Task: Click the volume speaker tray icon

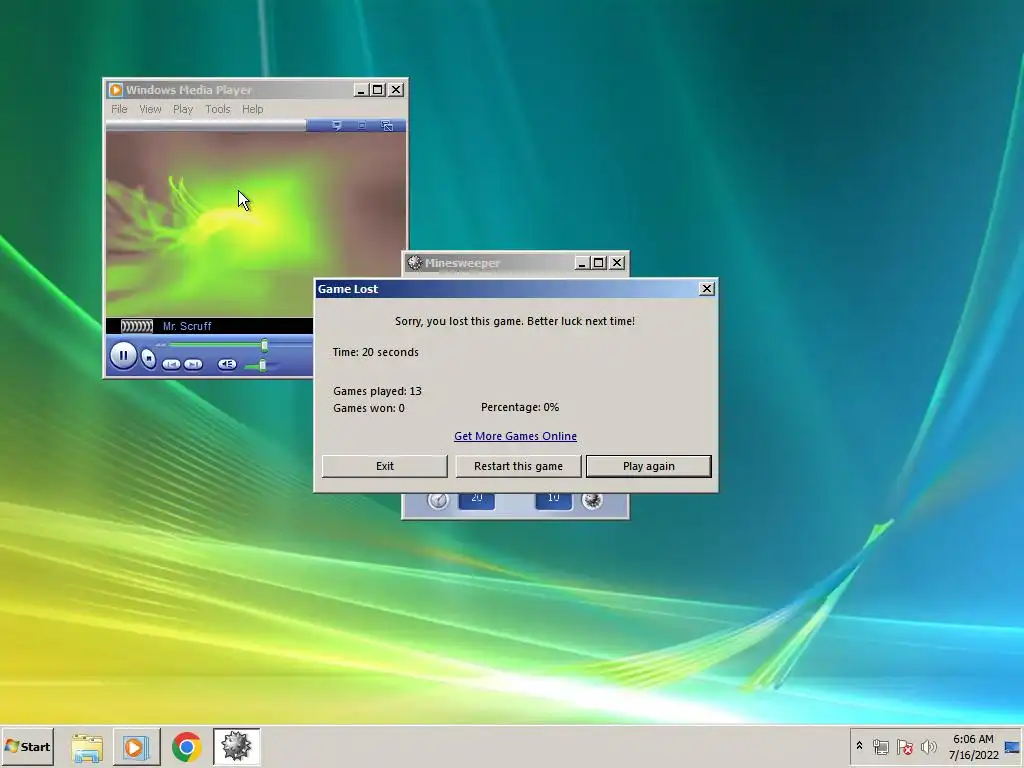Action: (928, 746)
